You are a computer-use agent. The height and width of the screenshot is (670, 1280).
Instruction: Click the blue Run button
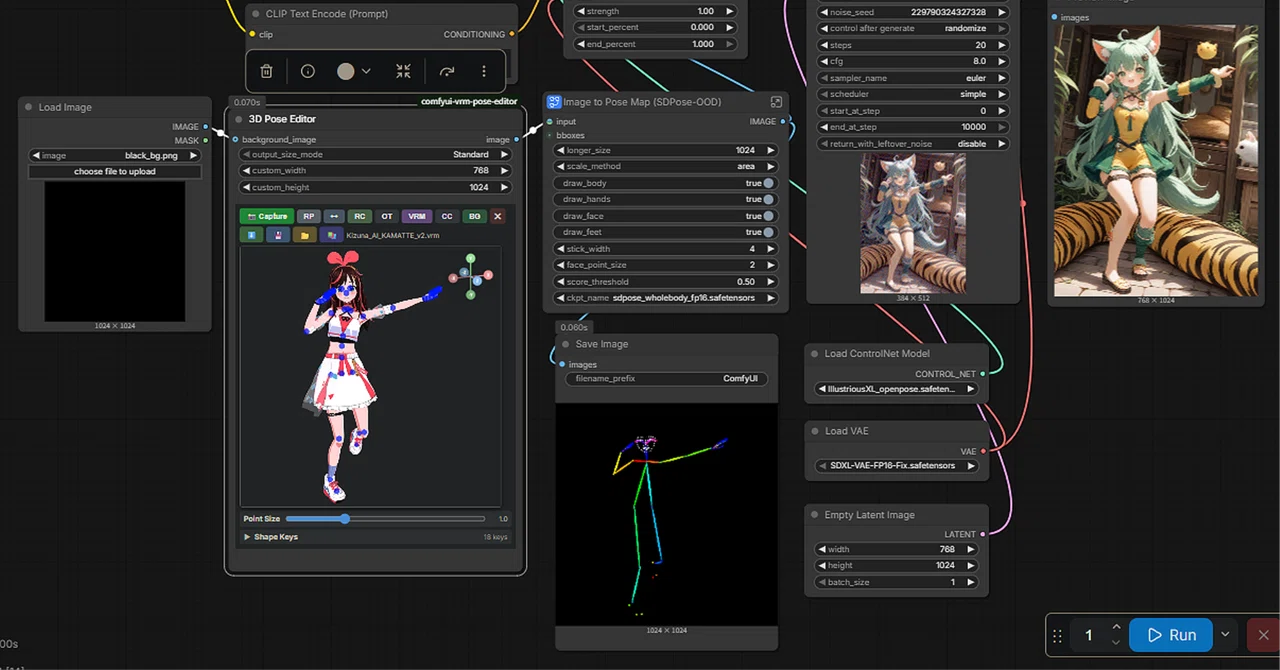point(1171,635)
